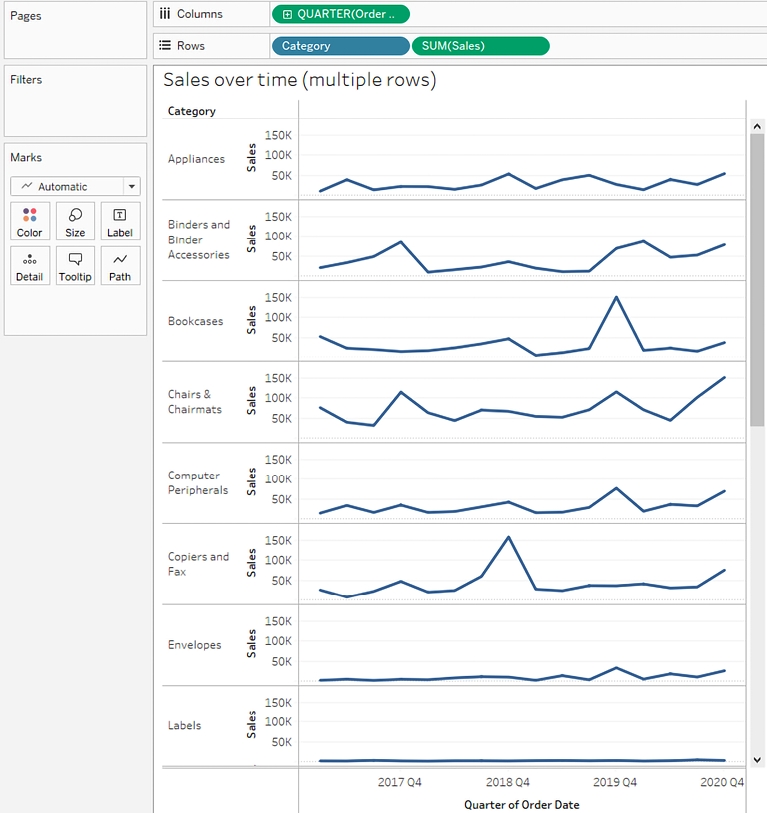Viewport: 767px width, 813px height.
Task: Click the Rows shelf icon
Action: click(165, 46)
